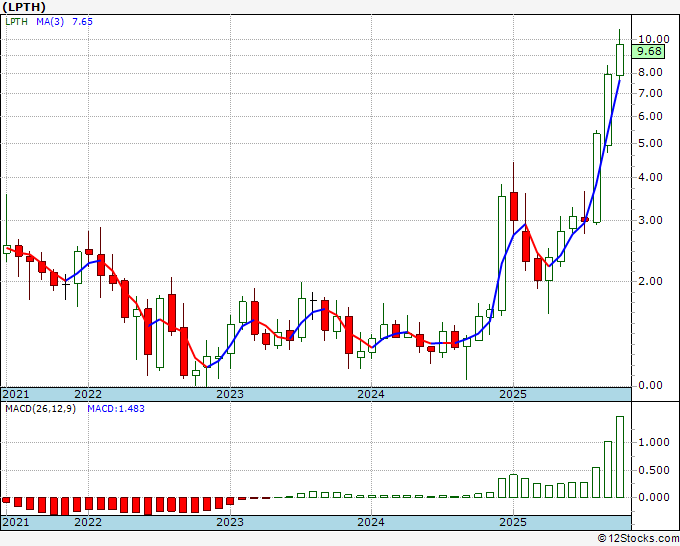Click the 2024 label on price timeline

coord(371,394)
